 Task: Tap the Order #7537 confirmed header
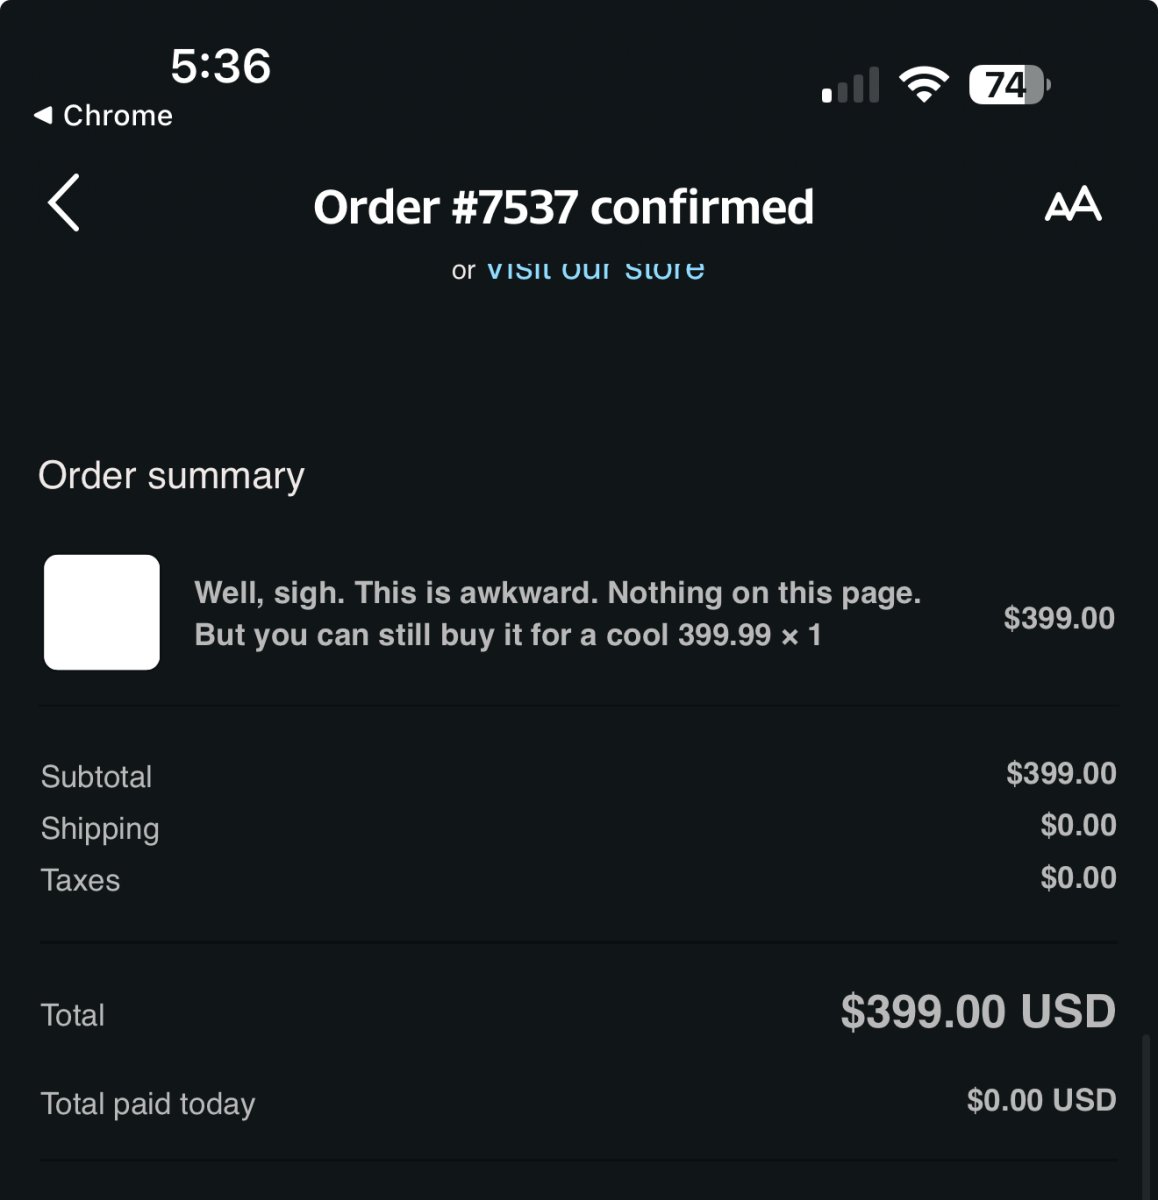click(x=563, y=207)
